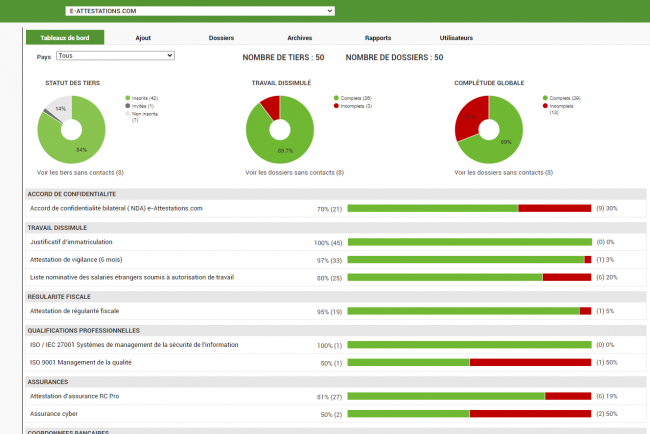The height and width of the screenshot is (434, 650).
Task: Open the E-ATTESTATIONS.COM account dropdown
Action: (198, 10)
